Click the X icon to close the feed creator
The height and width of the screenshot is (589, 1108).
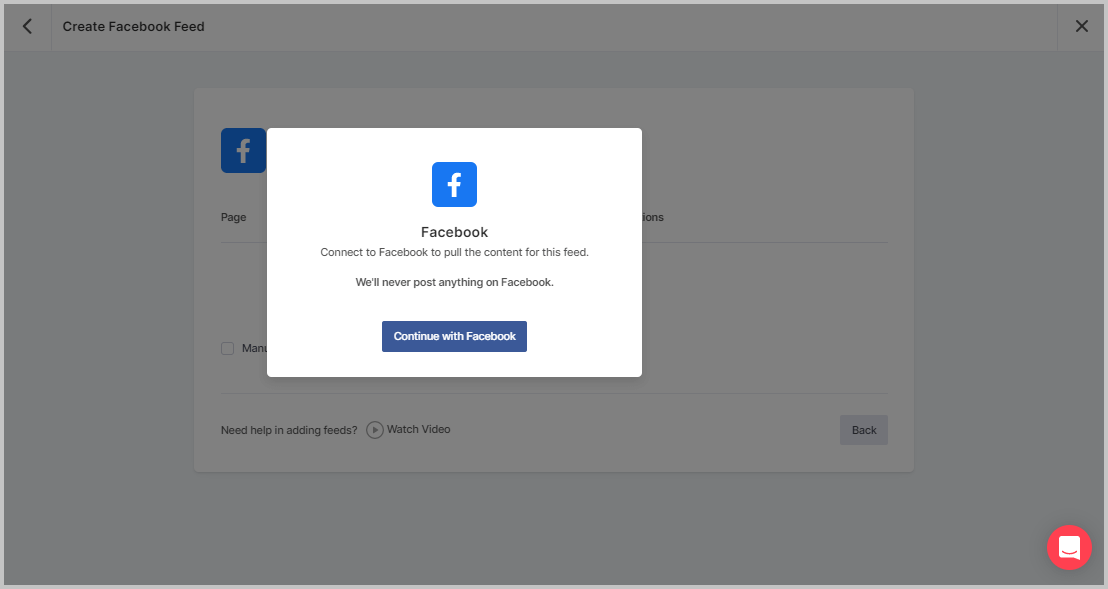click(x=1081, y=27)
